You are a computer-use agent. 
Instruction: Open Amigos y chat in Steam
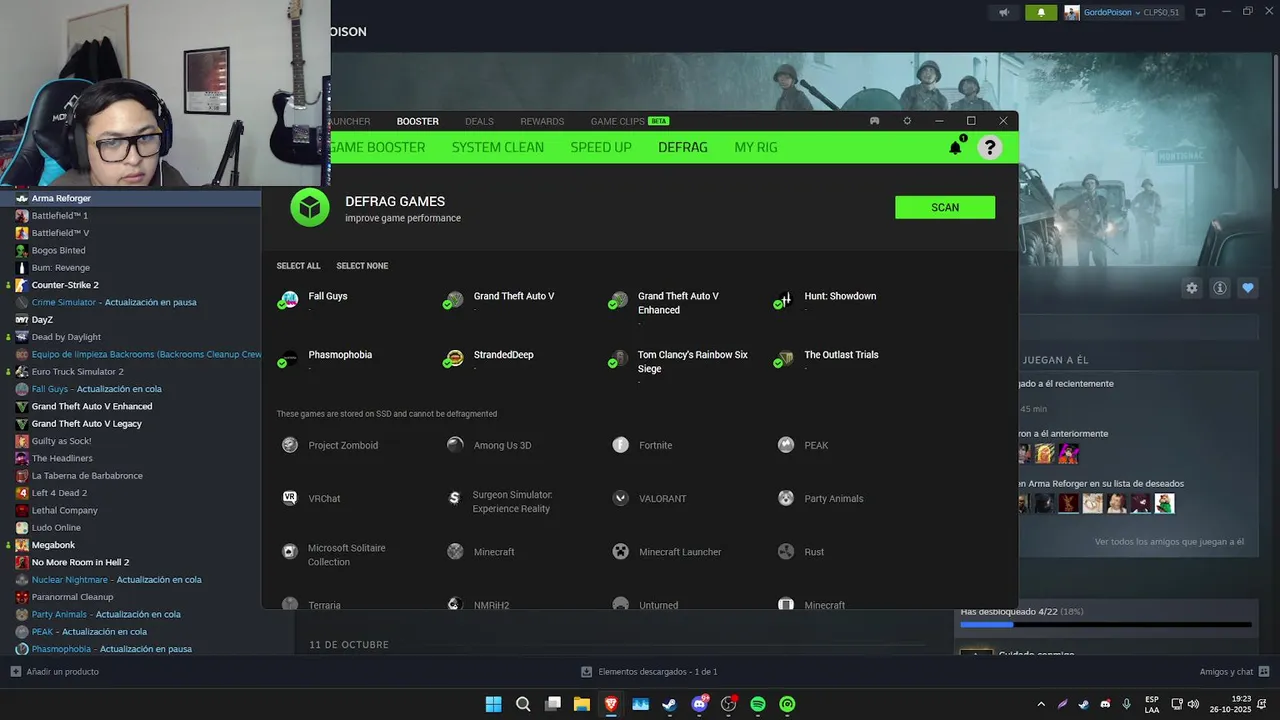1226,671
